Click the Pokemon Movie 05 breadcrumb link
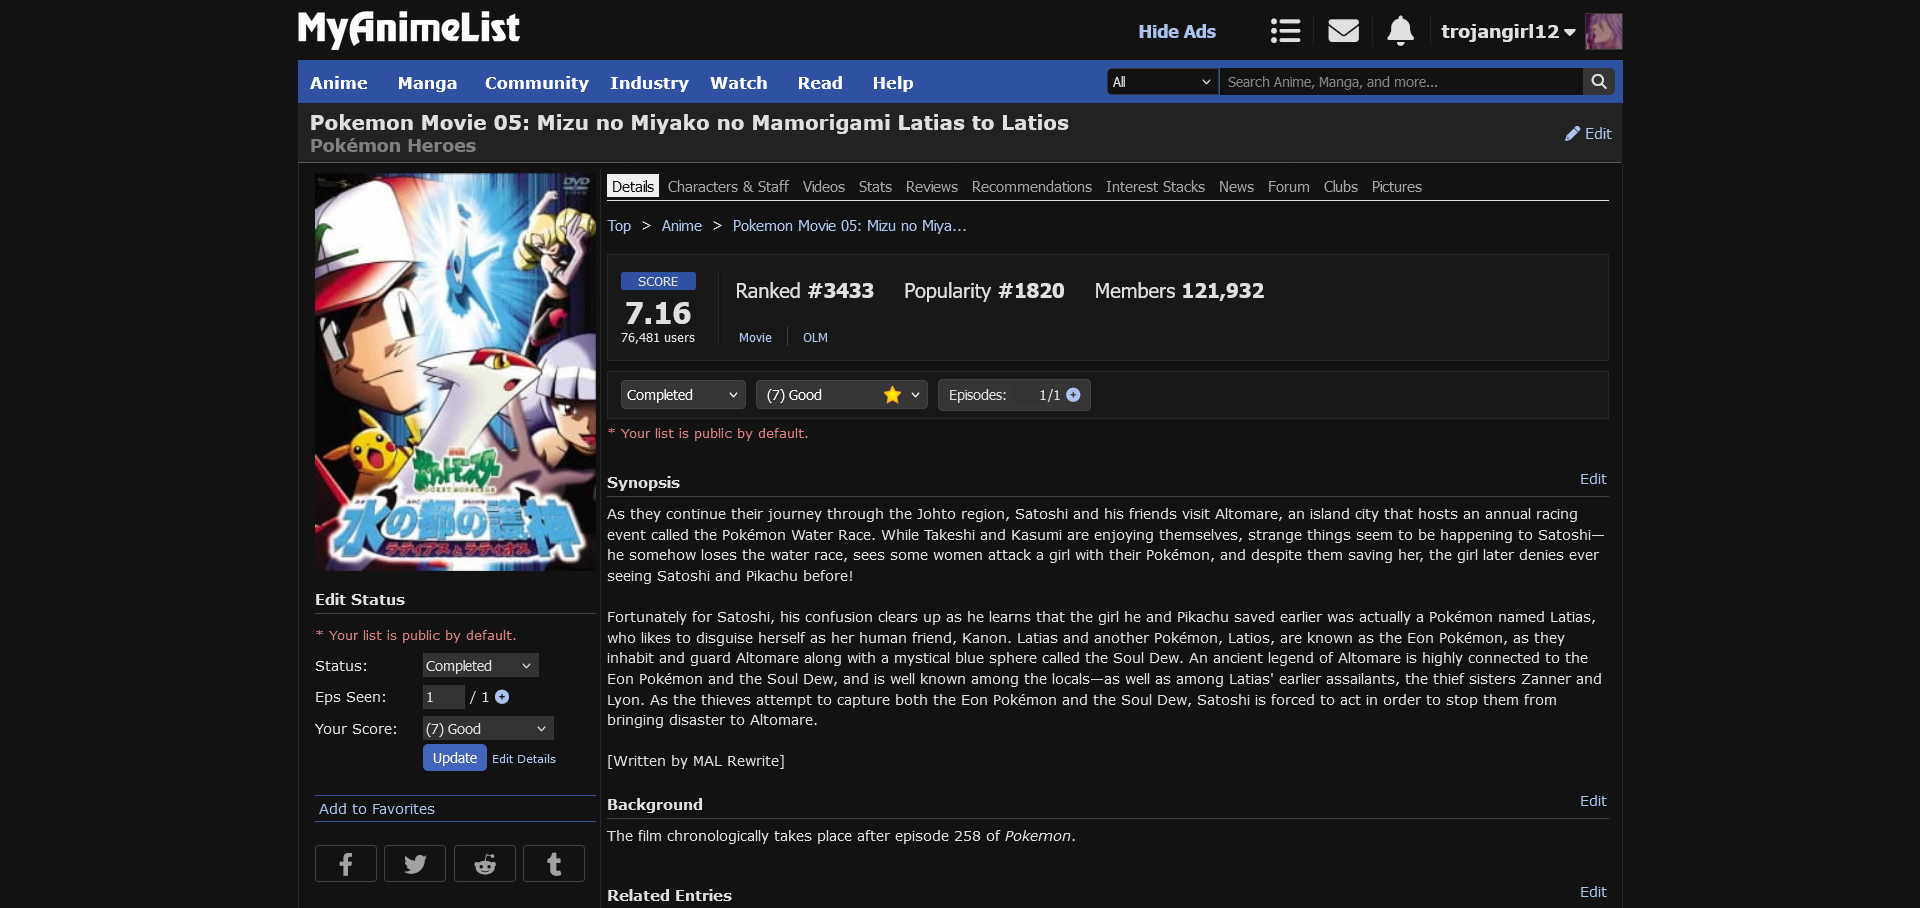 coord(849,226)
